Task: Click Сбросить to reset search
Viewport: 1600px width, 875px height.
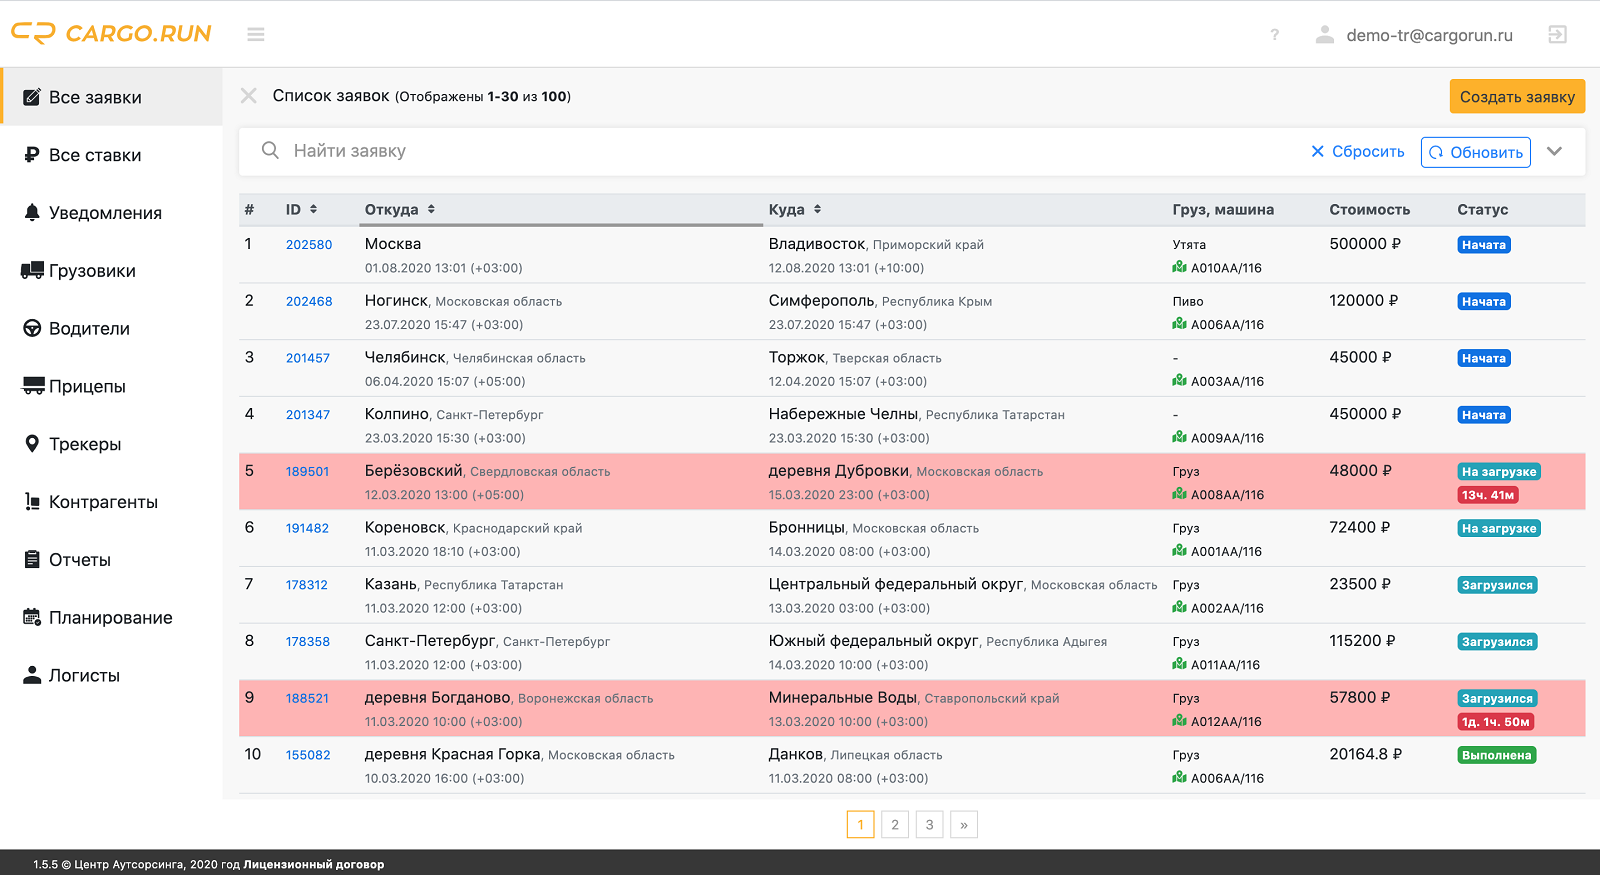Action: pyautogui.click(x=1357, y=151)
